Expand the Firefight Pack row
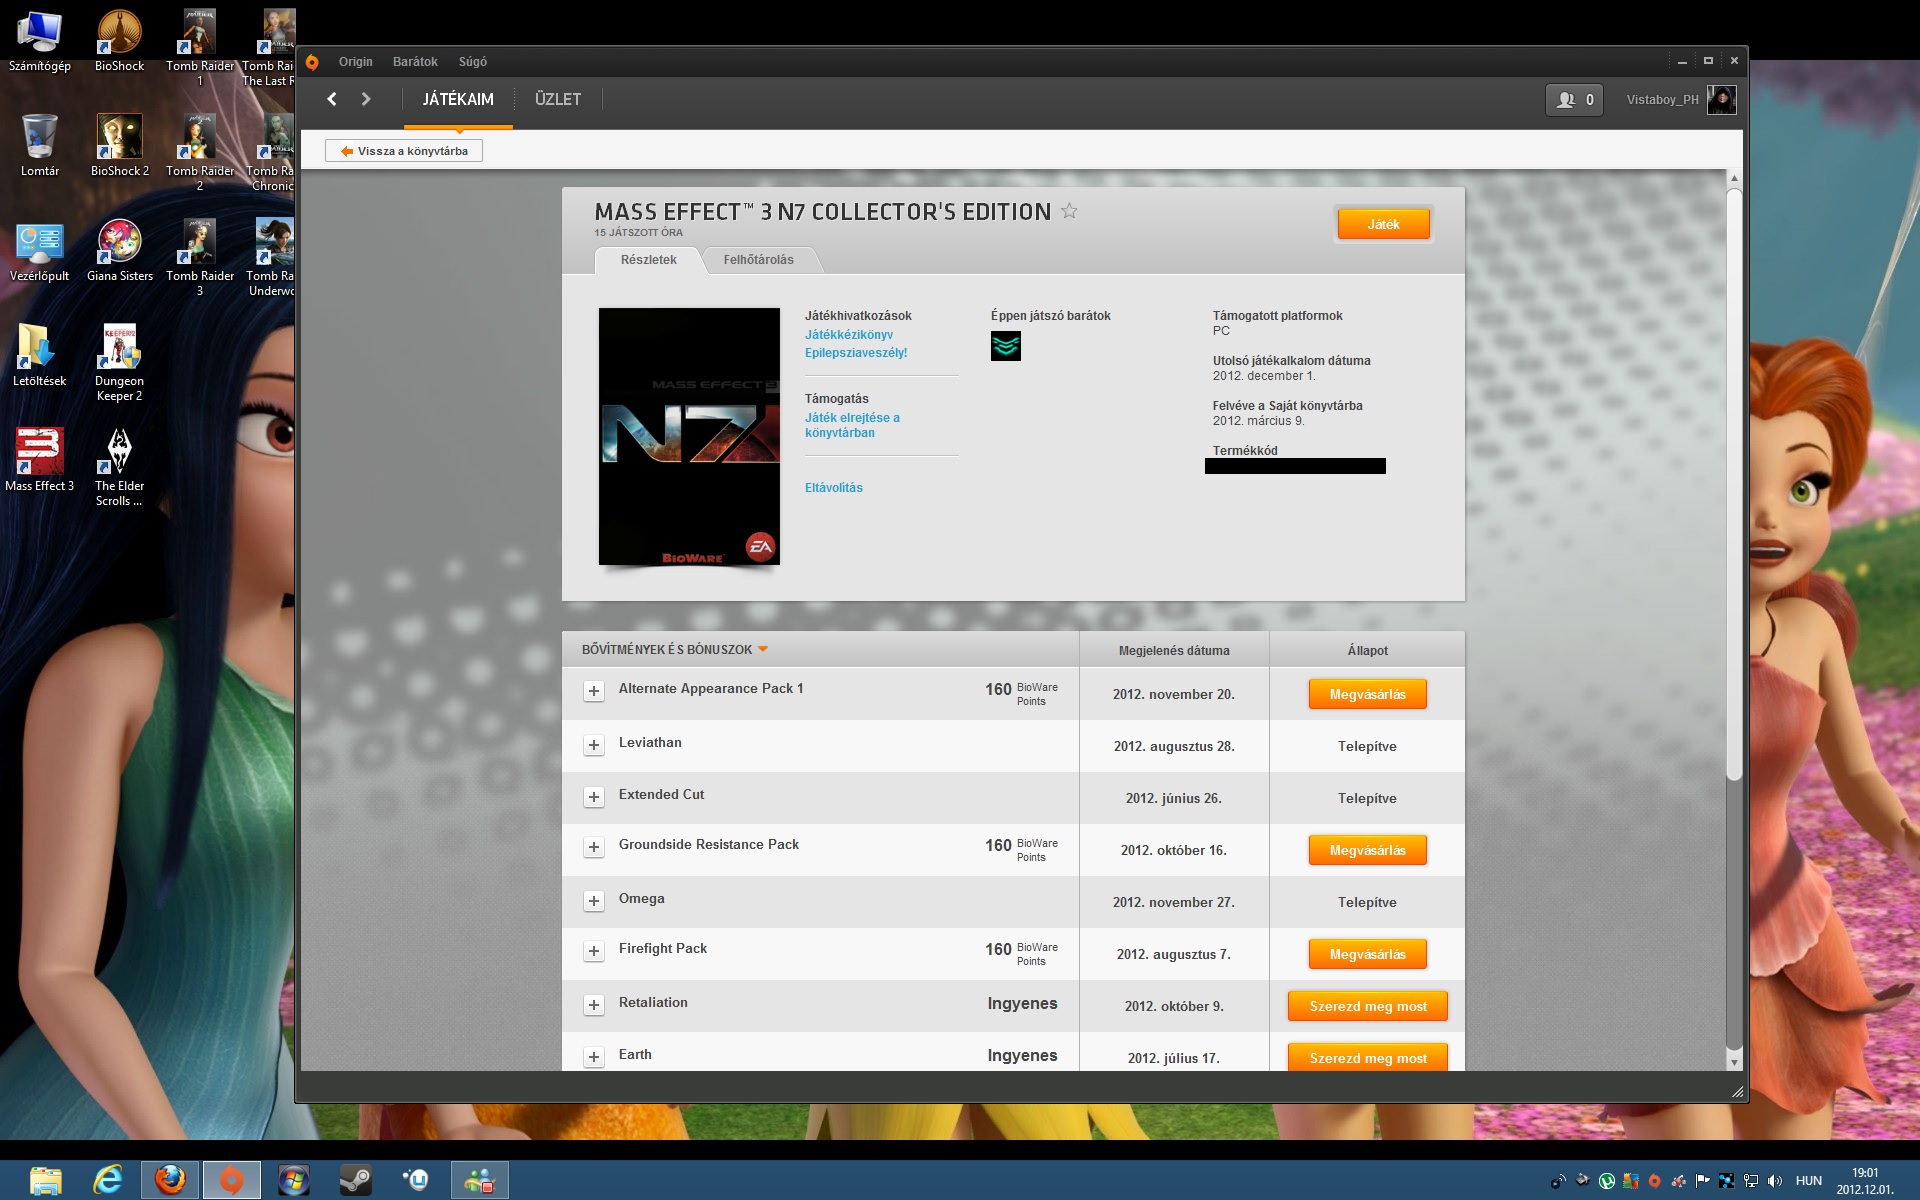The height and width of the screenshot is (1200, 1920). tap(594, 951)
